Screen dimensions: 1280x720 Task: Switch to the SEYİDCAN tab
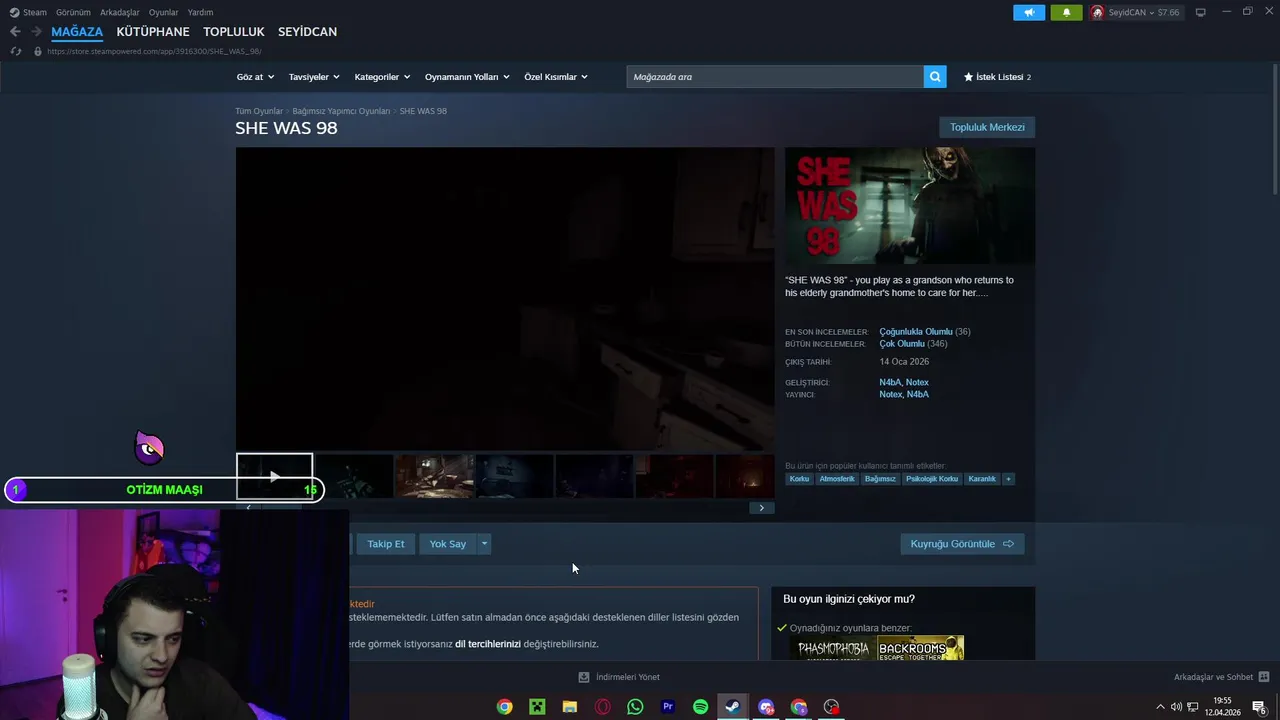coord(307,32)
